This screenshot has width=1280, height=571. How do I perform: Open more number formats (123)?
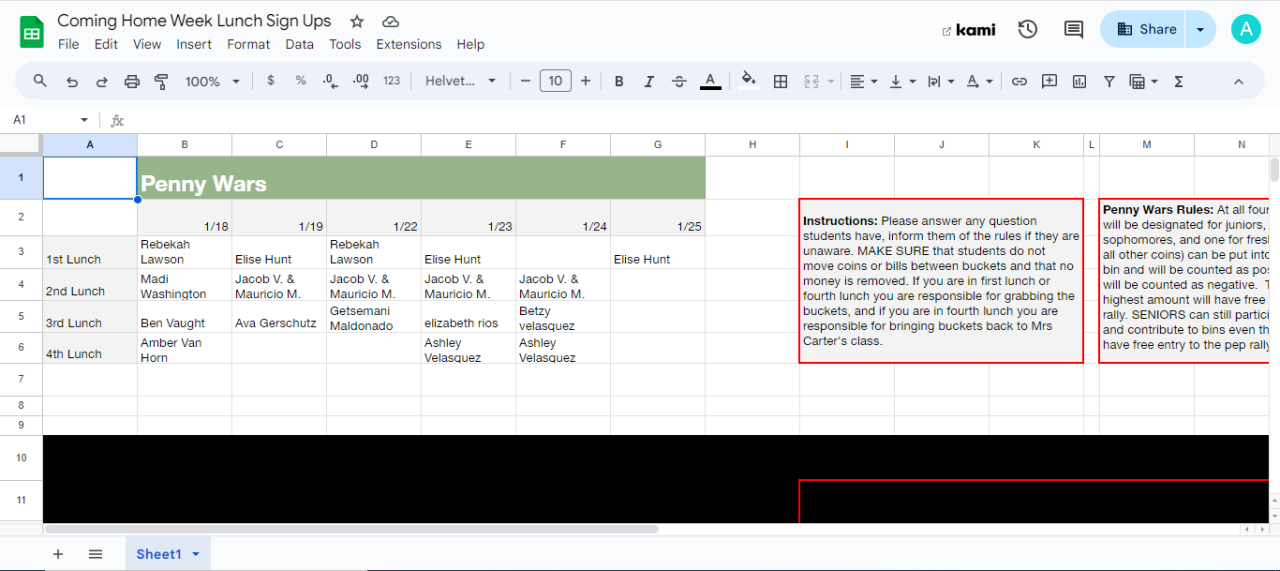click(x=391, y=81)
